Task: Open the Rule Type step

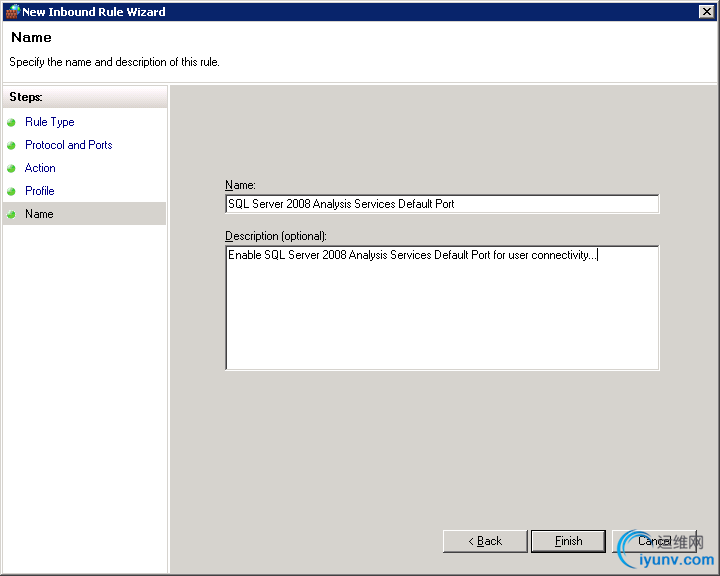Action: 50,122
